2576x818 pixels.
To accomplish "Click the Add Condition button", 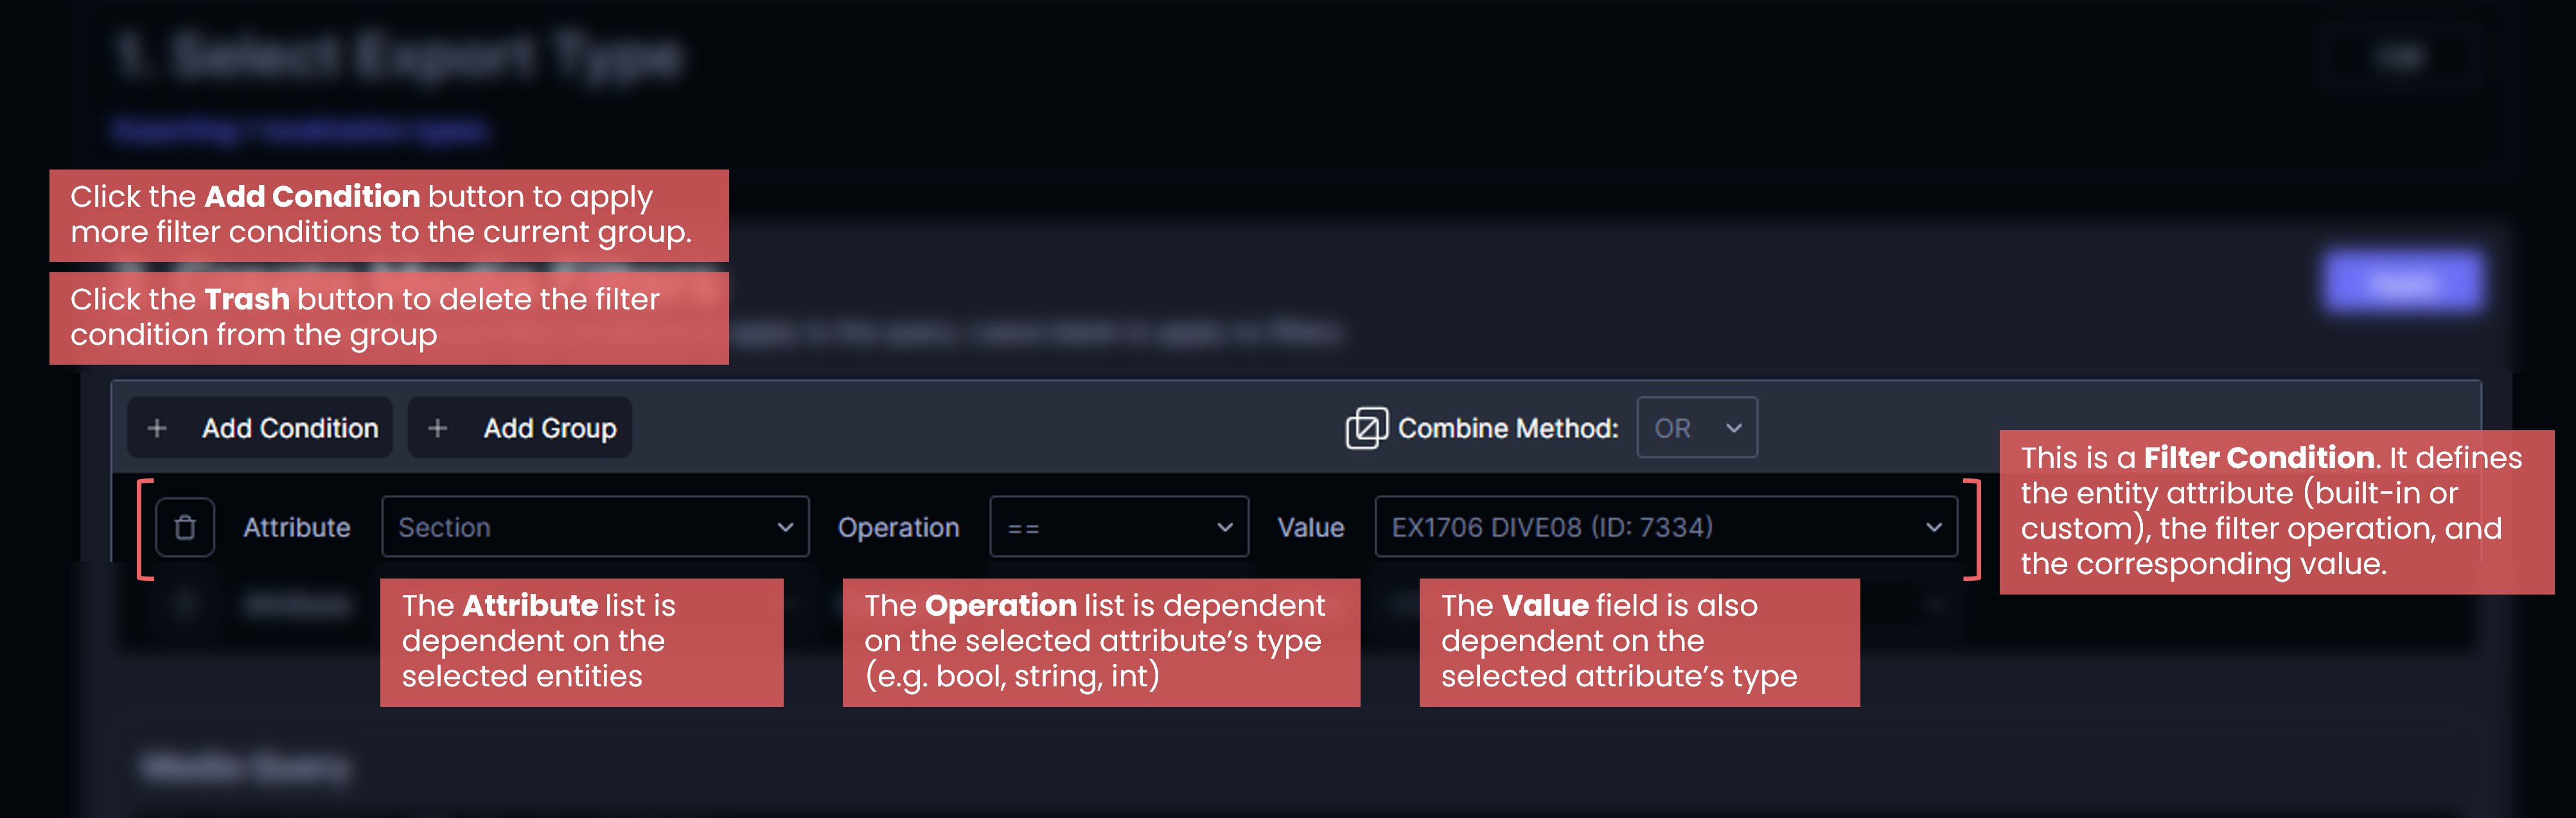I will [260, 428].
